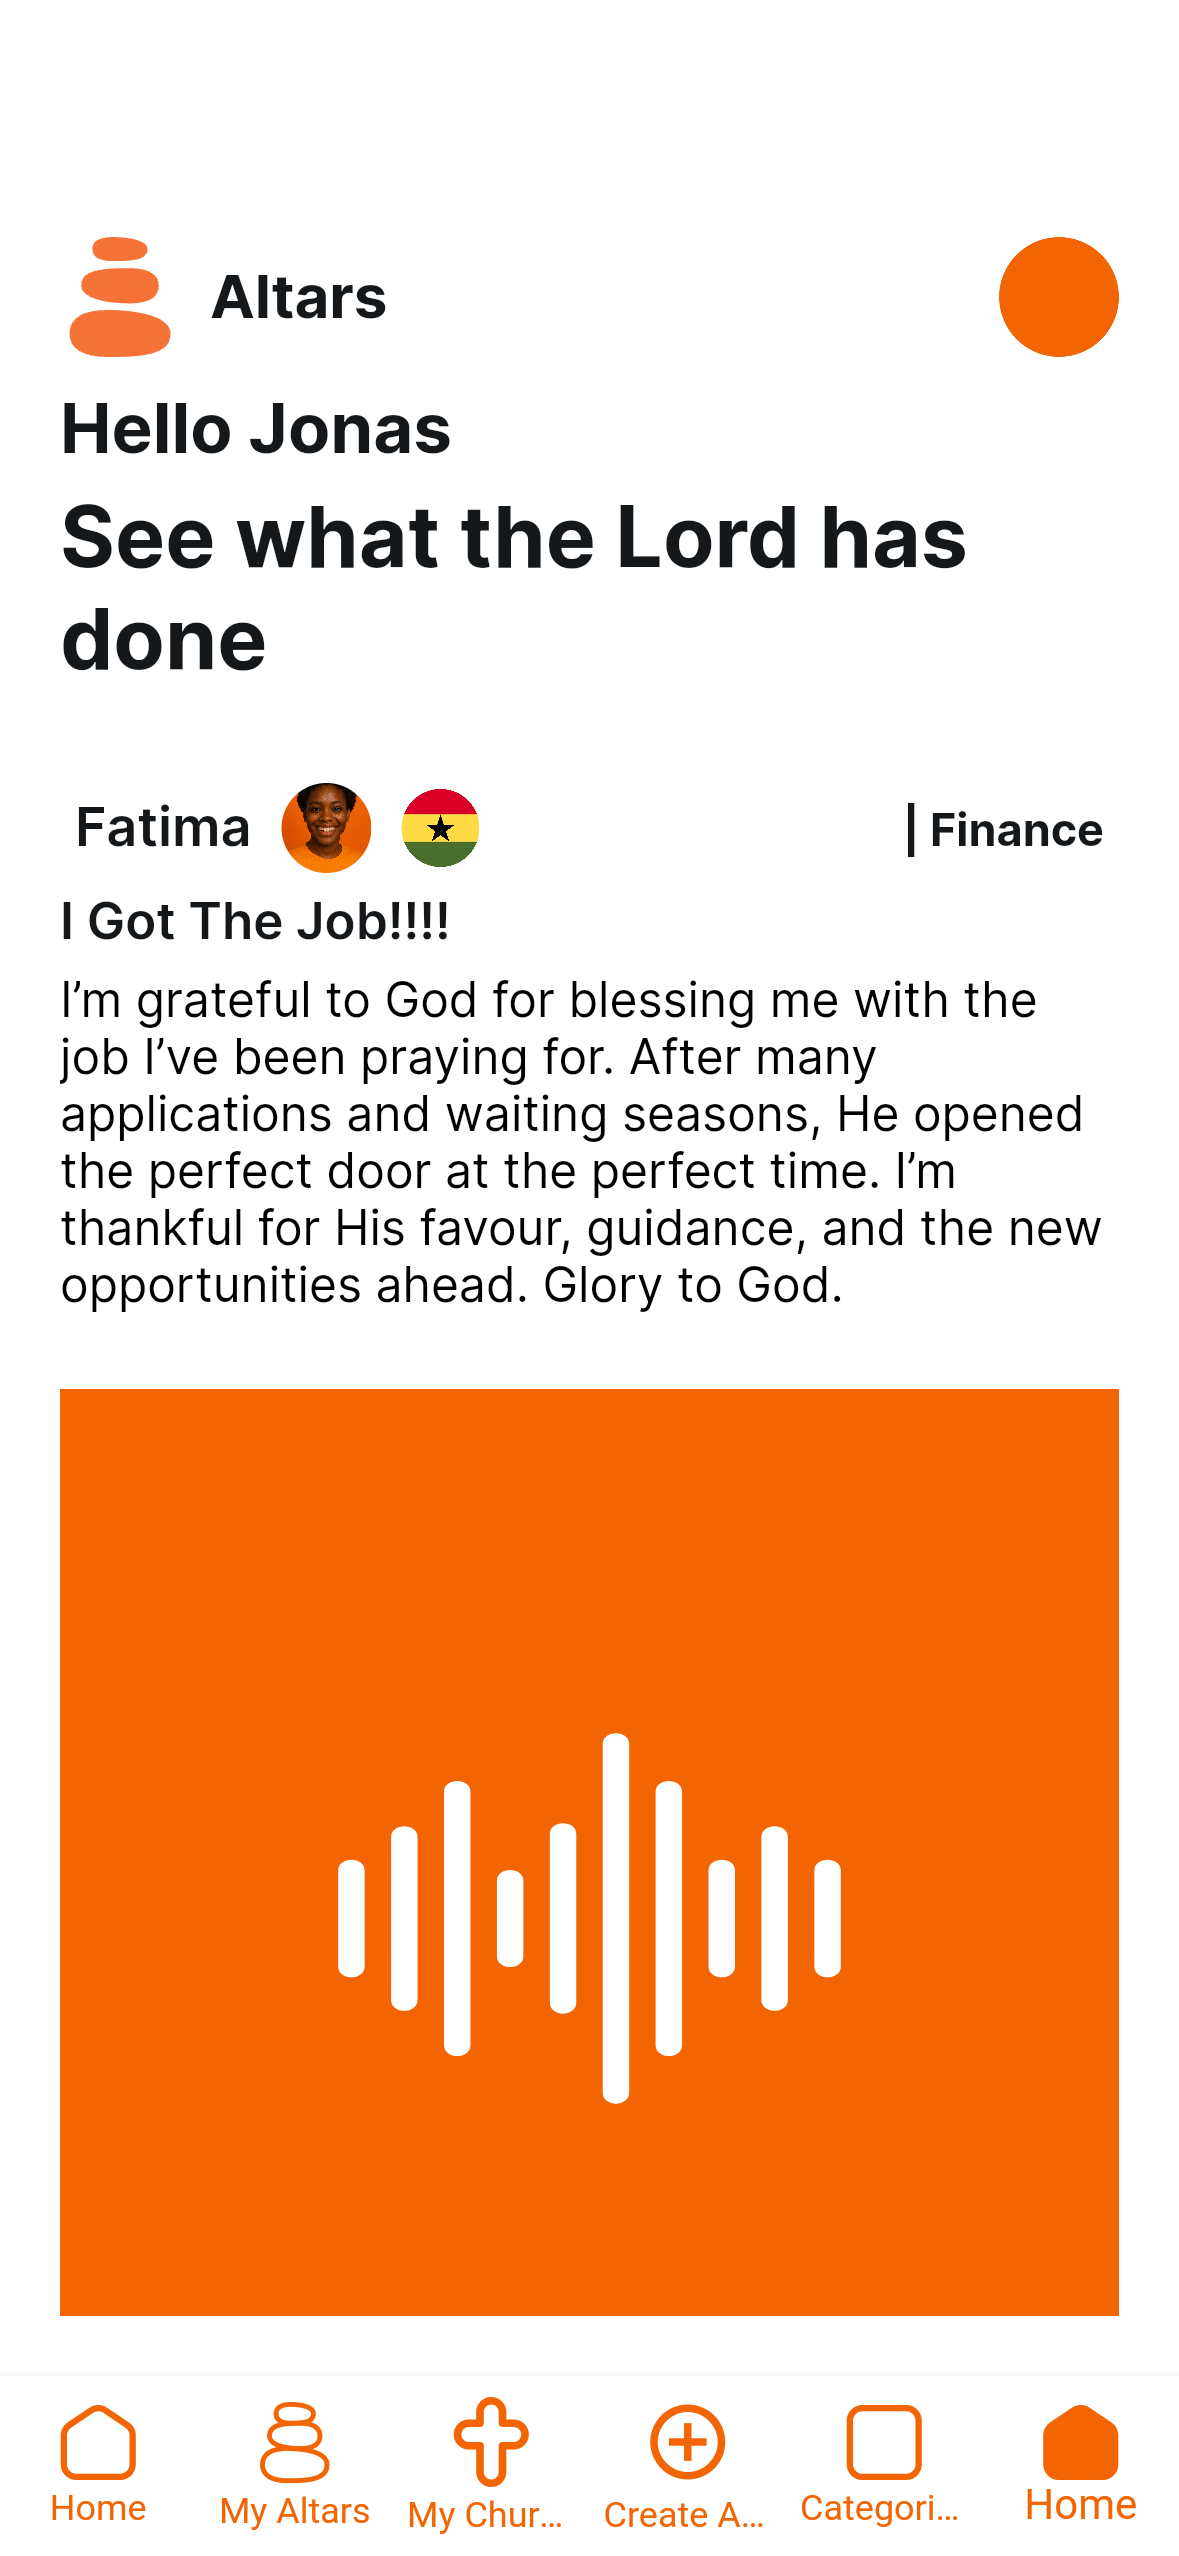Screen dimensions: 1179x2556
Task: Tap the testimony paragraph about the job
Action: [580, 1142]
